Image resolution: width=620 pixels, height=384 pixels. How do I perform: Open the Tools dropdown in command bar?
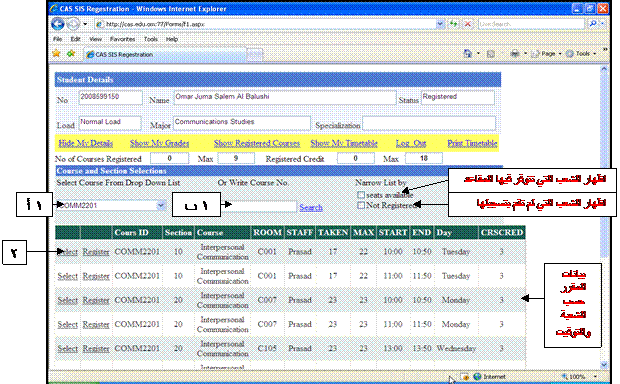[x=582, y=53]
